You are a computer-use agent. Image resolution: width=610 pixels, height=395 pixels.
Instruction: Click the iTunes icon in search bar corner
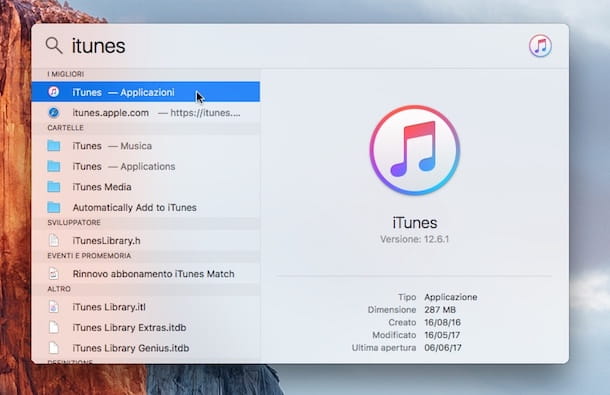[540, 46]
